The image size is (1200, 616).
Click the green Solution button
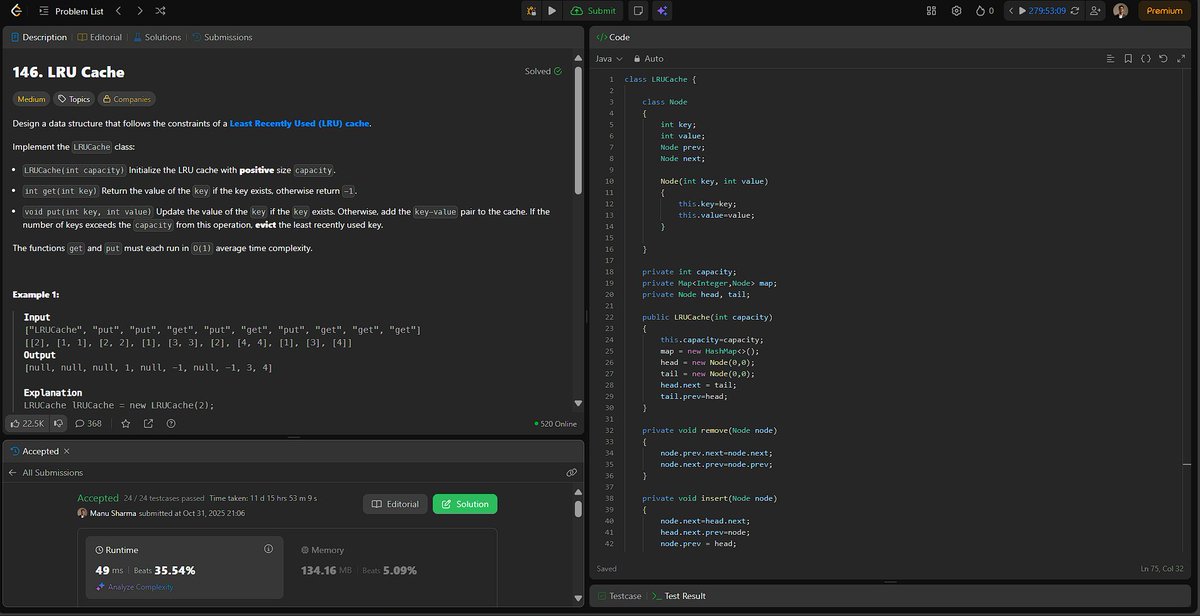coord(465,504)
